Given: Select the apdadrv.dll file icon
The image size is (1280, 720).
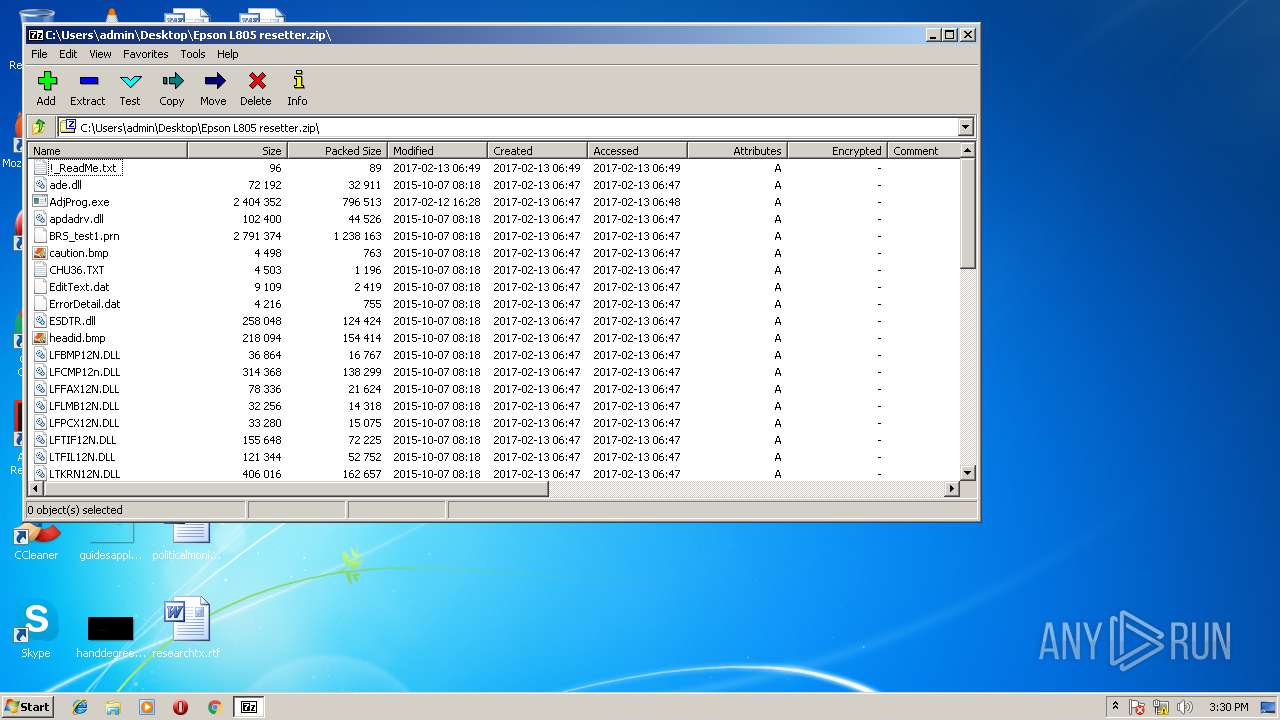Looking at the screenshot, I should (x=40, y=219).
